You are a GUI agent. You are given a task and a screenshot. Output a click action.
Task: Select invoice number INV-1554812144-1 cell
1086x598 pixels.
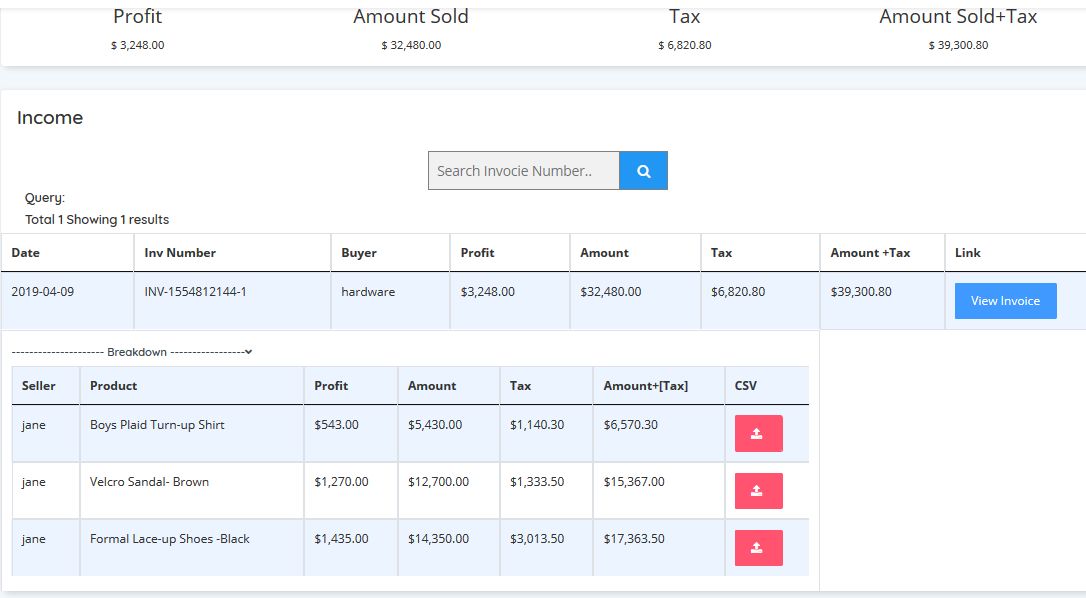[x=195, y=292]
